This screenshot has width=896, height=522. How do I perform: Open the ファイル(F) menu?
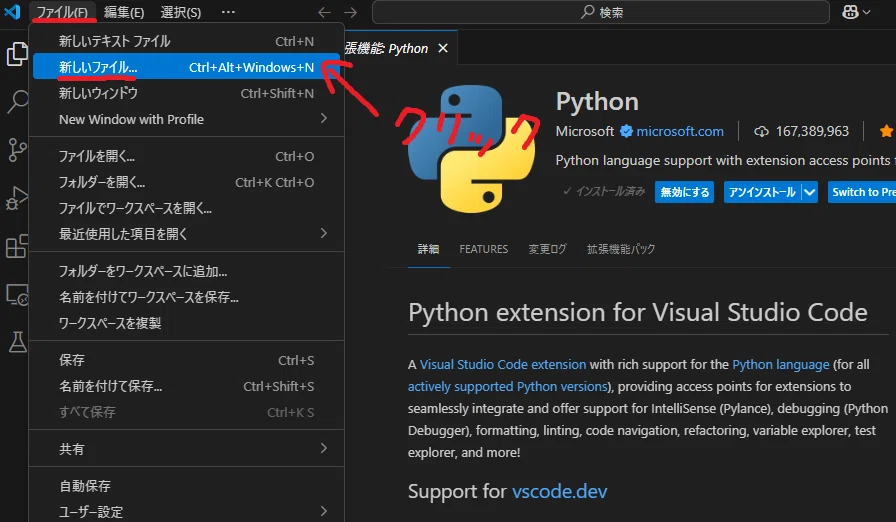(x=62, y=12)
